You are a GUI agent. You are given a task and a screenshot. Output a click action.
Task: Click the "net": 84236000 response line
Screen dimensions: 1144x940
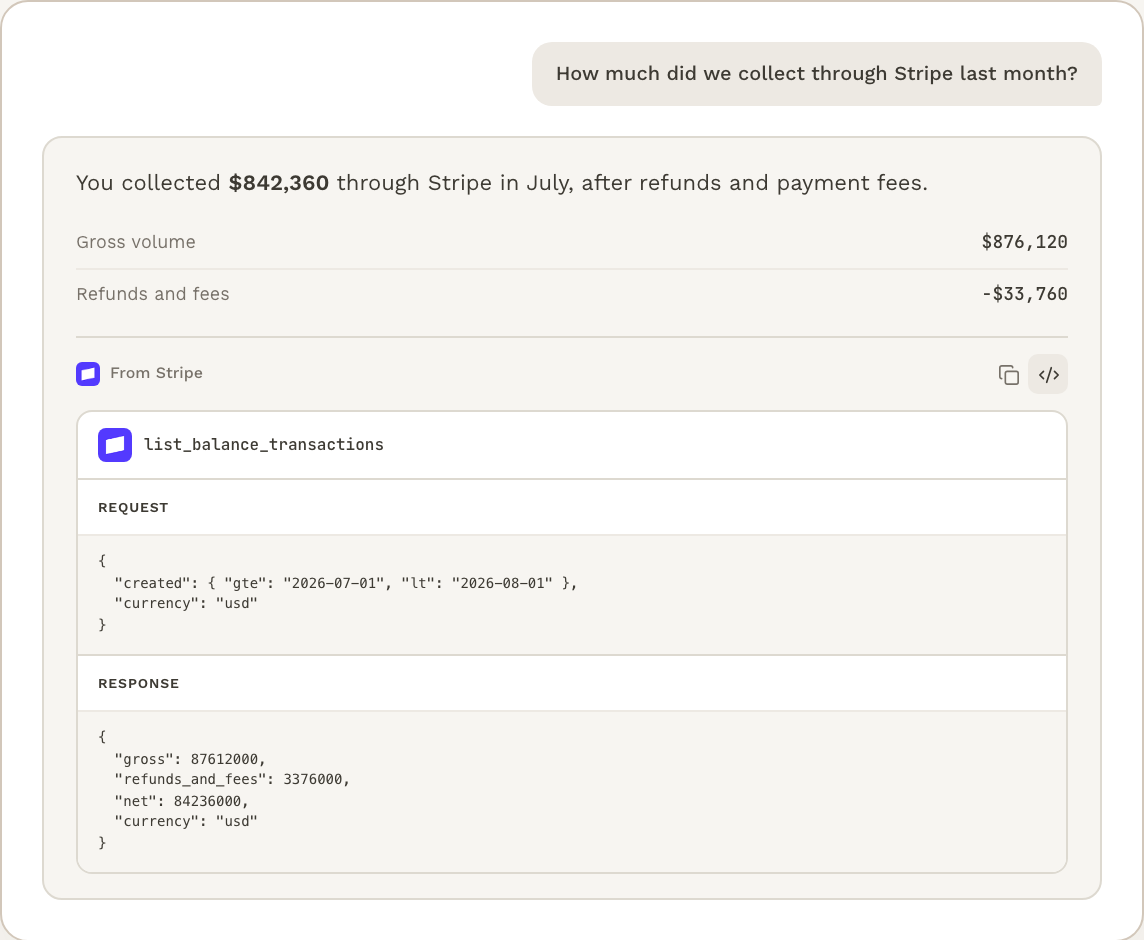pyautogui.click(x=182, y=801)
